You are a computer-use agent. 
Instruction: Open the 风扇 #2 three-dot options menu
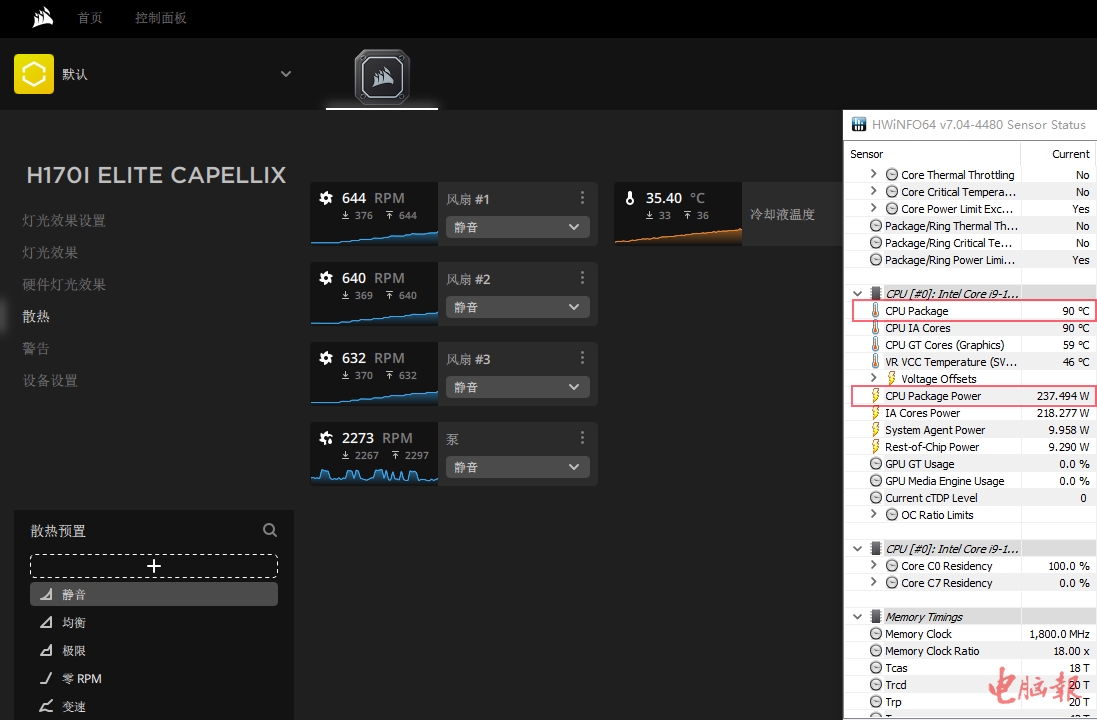(x=582, y=278)
